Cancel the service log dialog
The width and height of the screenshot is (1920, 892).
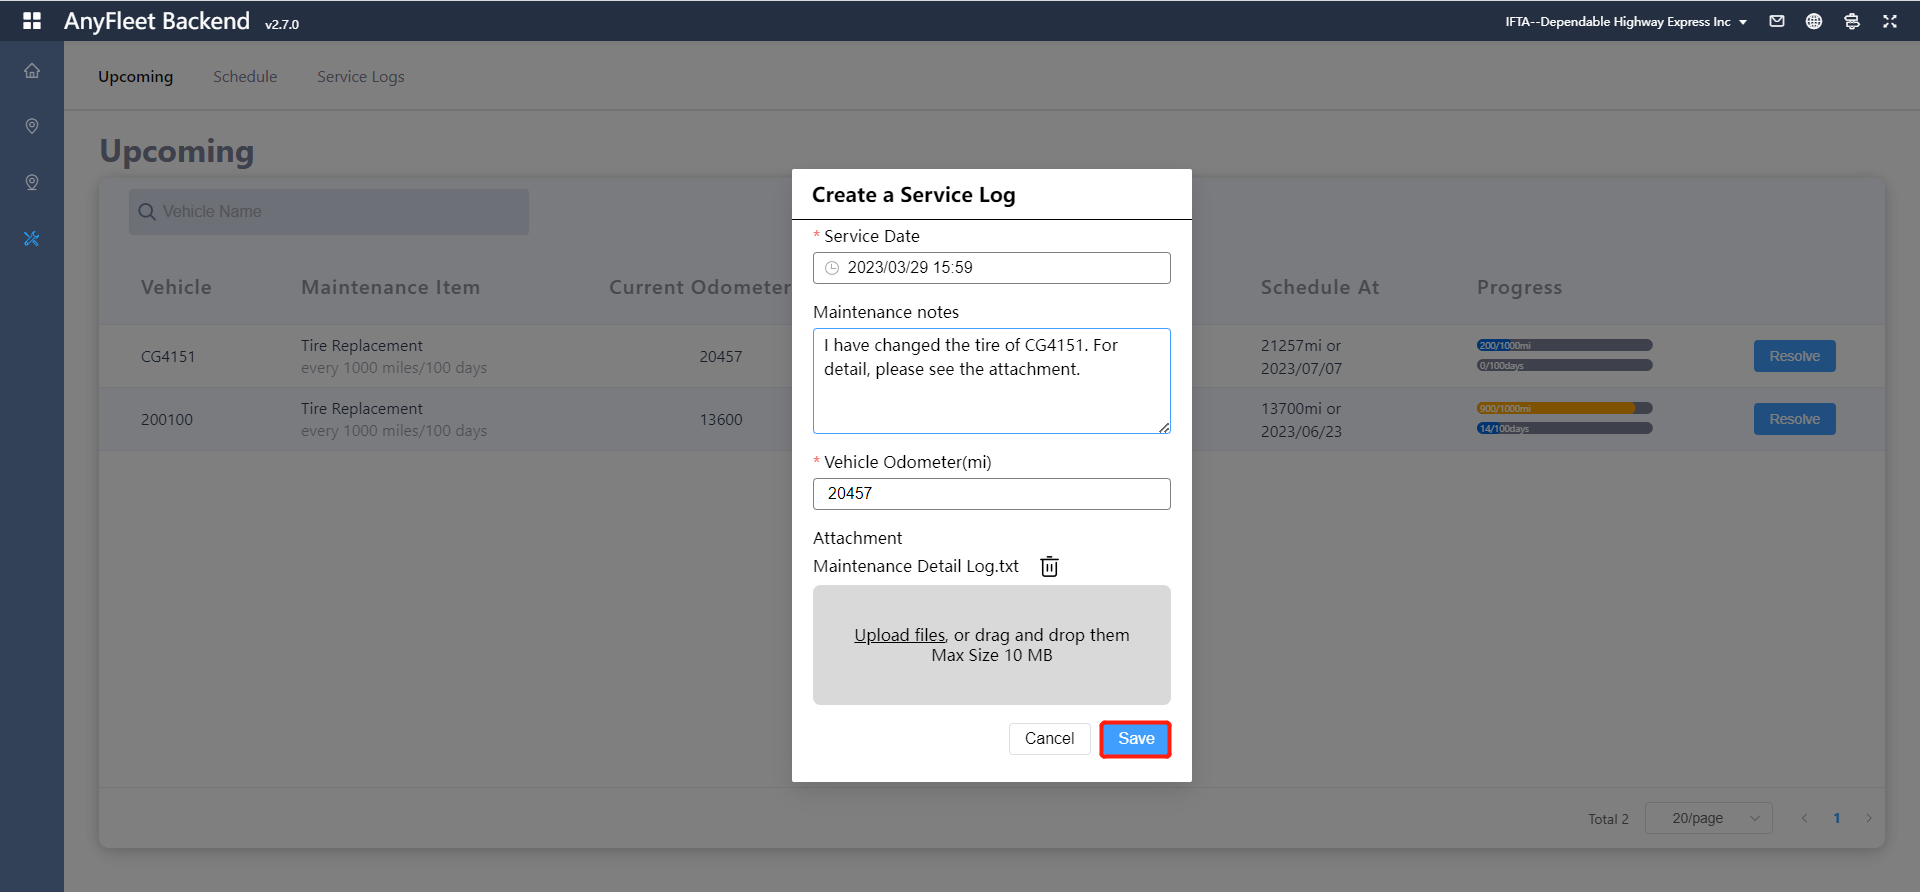coord(1049,739)
